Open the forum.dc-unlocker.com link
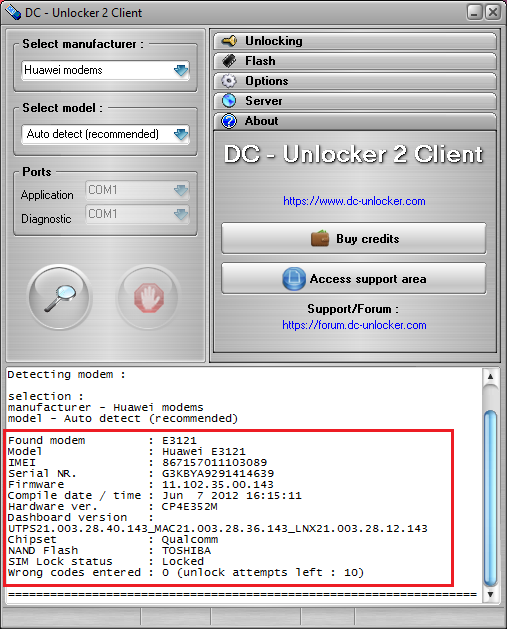Viewport: 507px width, 629px height. point(354,325)
